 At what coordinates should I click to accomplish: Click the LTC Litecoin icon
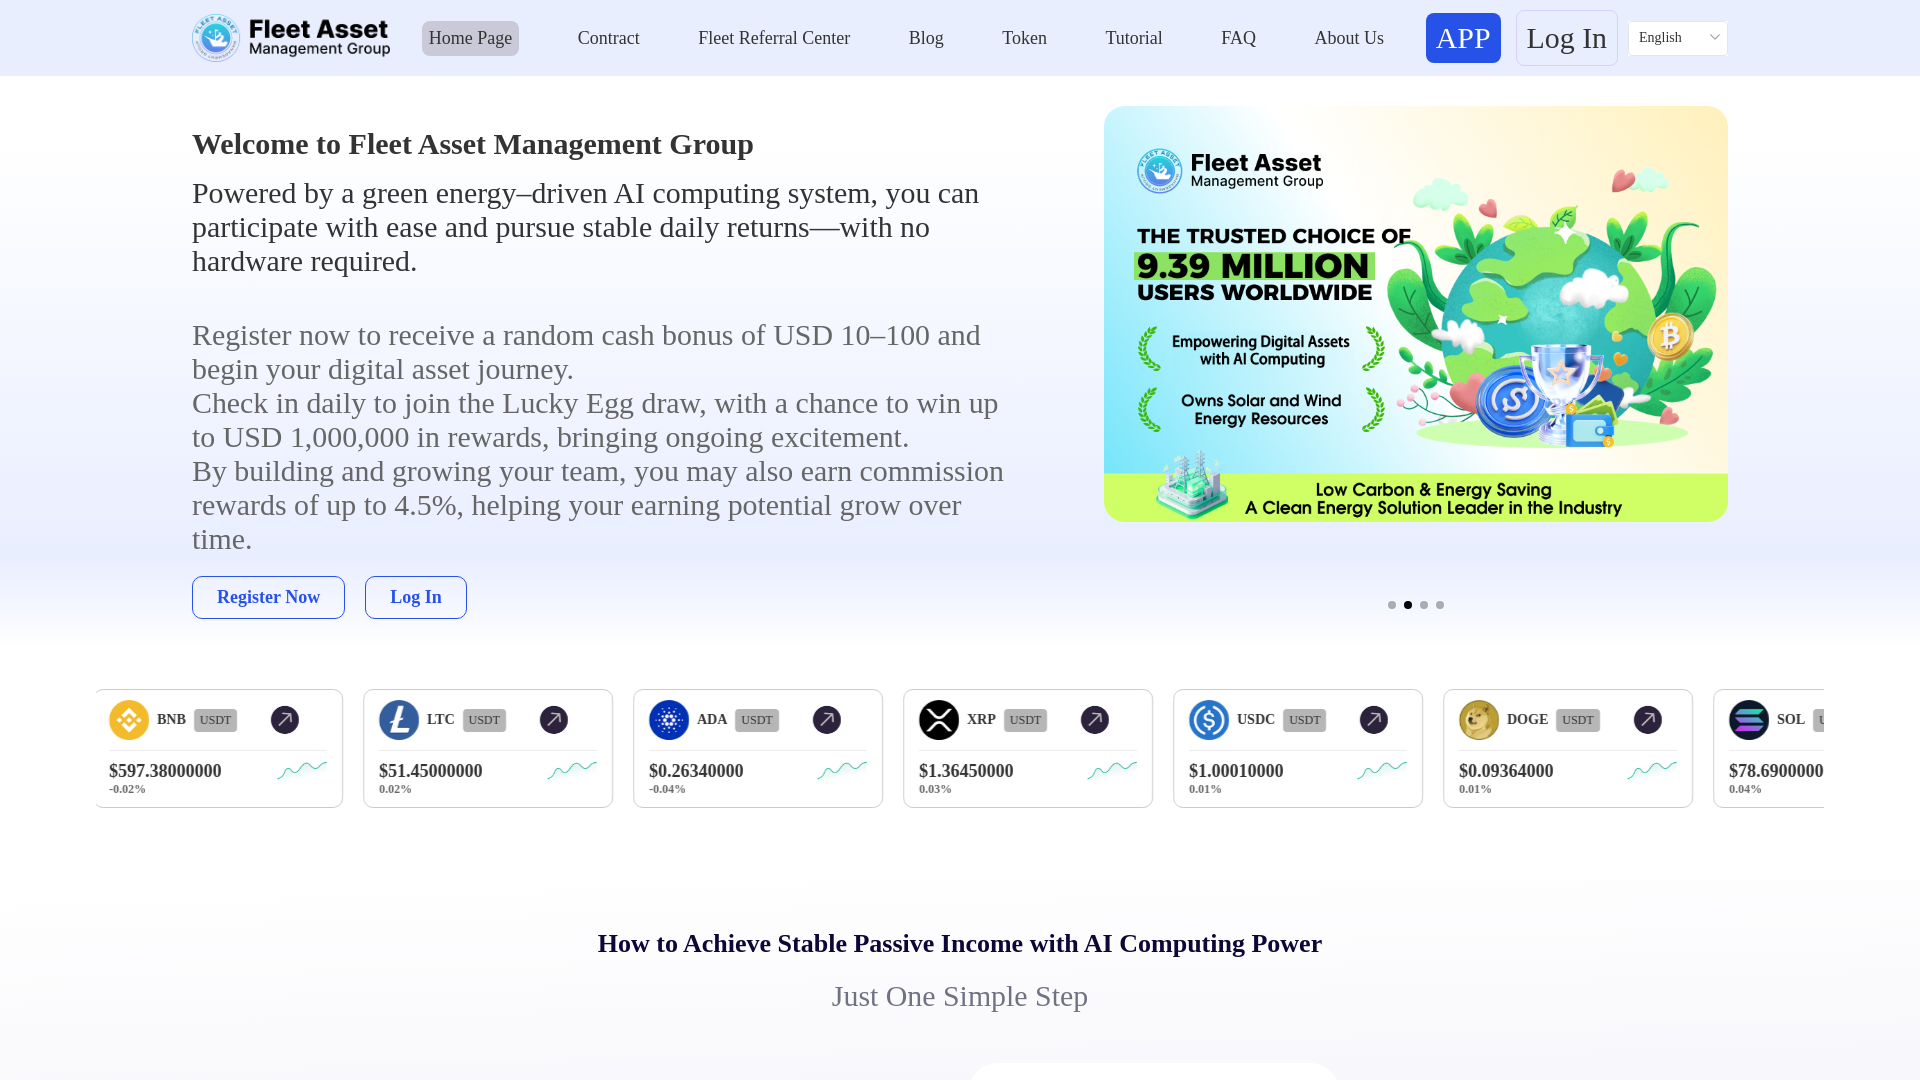(399, 720)
